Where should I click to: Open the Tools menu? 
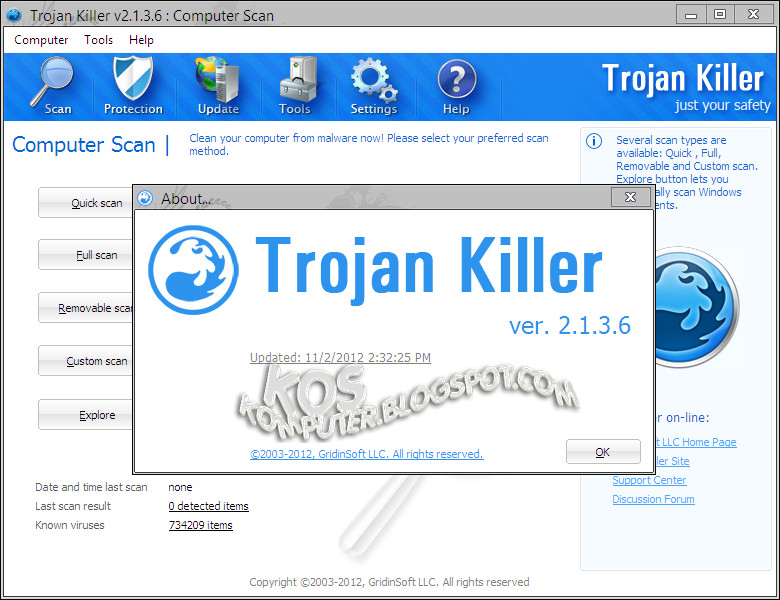pos(98,40)
